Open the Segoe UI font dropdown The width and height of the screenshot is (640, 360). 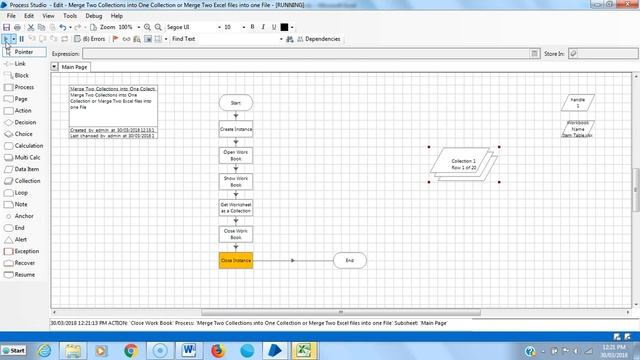219,27
